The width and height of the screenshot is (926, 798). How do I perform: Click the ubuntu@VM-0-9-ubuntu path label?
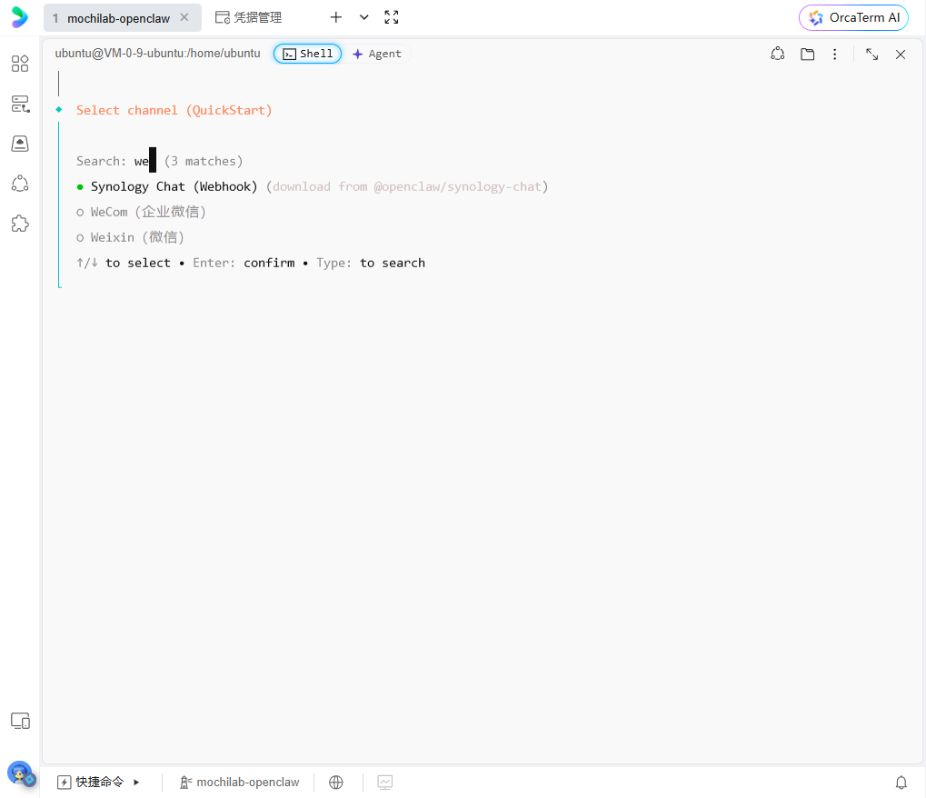point(157,53)
